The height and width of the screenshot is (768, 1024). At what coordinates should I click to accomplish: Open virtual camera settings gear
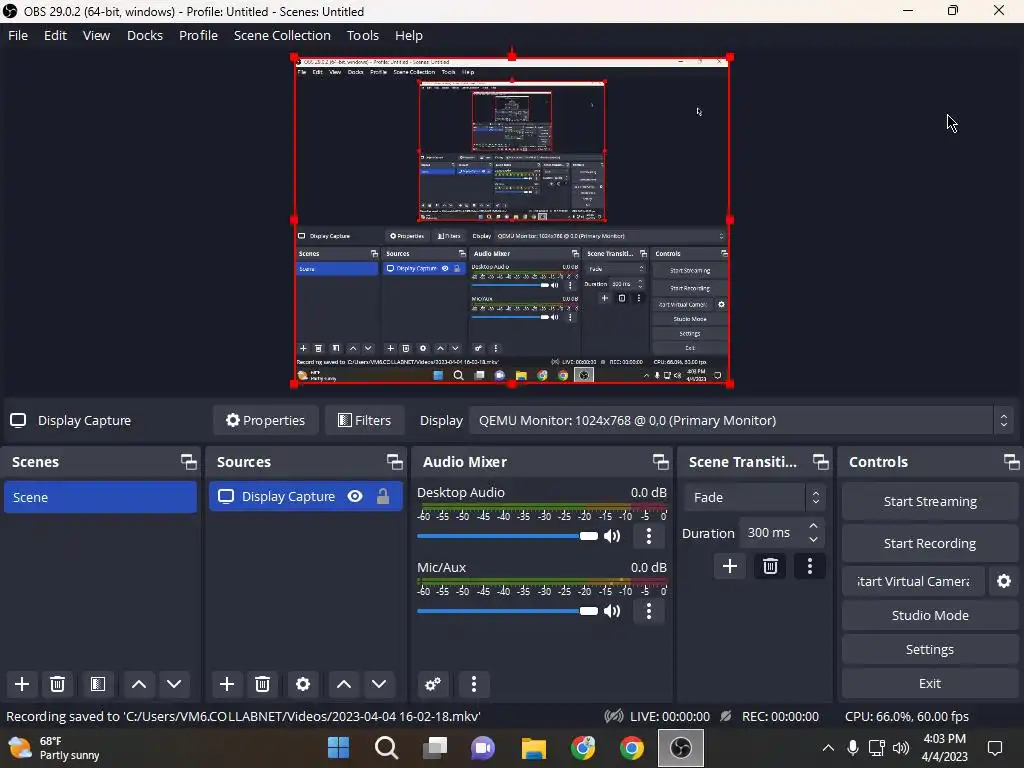[x=1004, y=581]
